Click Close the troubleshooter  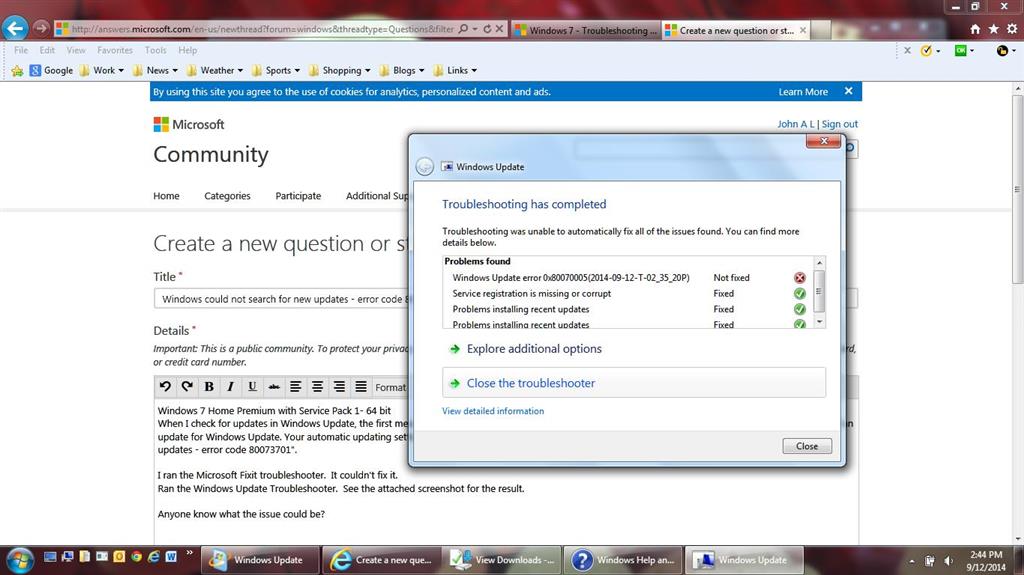[x=633, y=383]
